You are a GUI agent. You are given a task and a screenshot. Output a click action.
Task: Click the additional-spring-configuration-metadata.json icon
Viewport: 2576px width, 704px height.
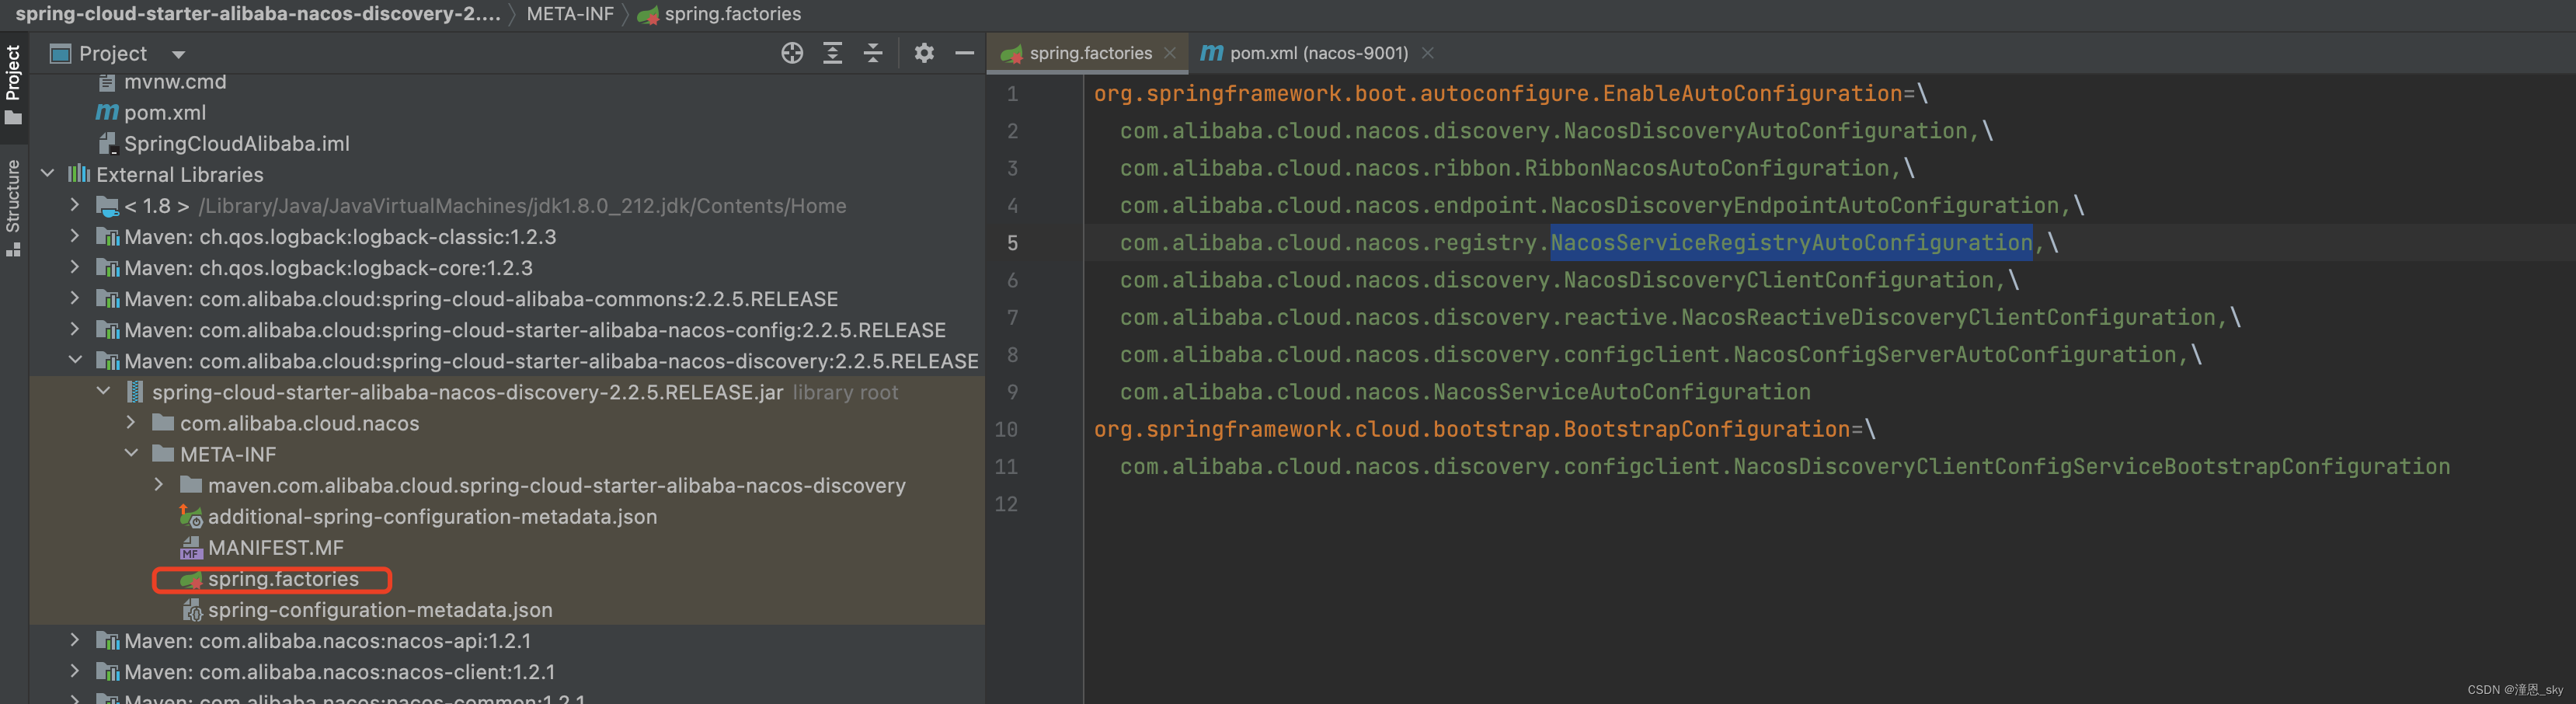tap(191, 516)
